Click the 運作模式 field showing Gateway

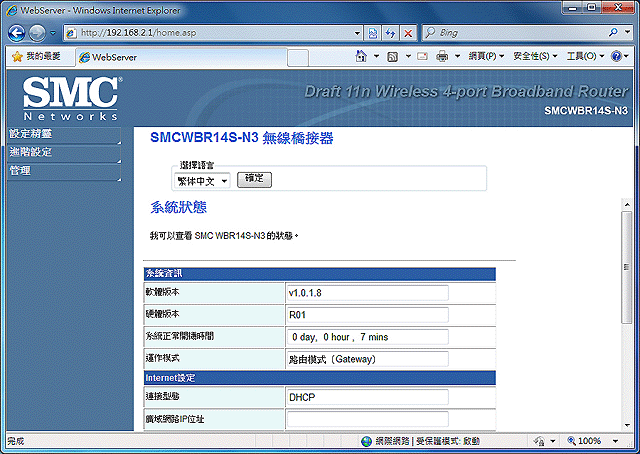pos(367,359)
